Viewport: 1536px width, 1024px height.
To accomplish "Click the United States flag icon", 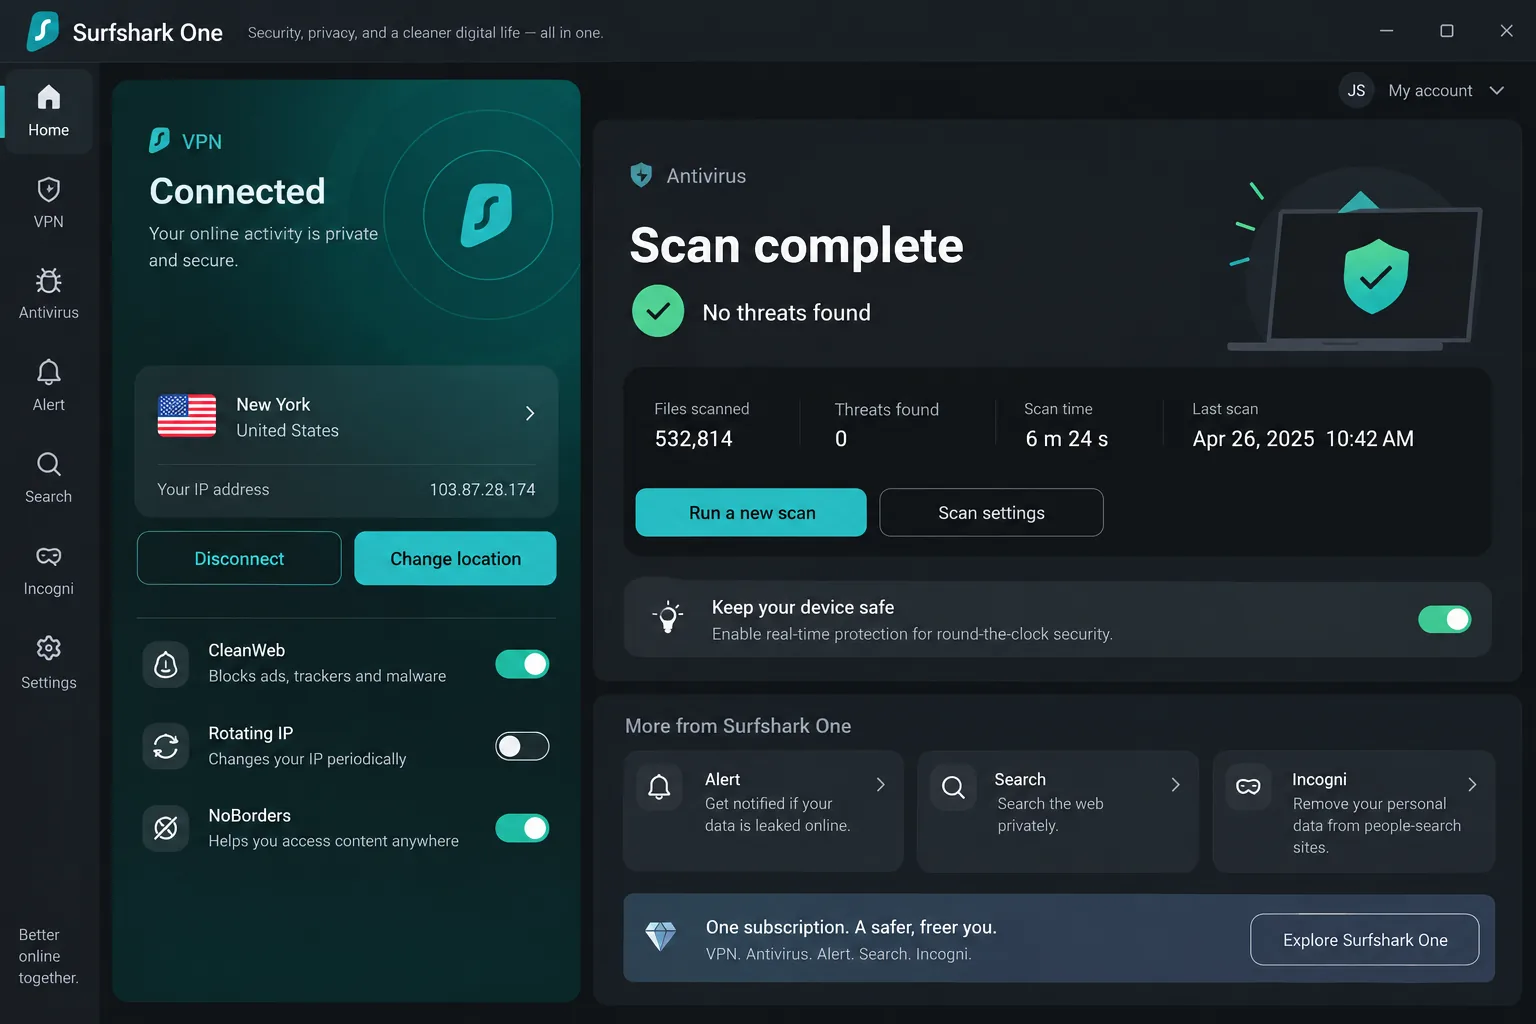I will (187, 416).
